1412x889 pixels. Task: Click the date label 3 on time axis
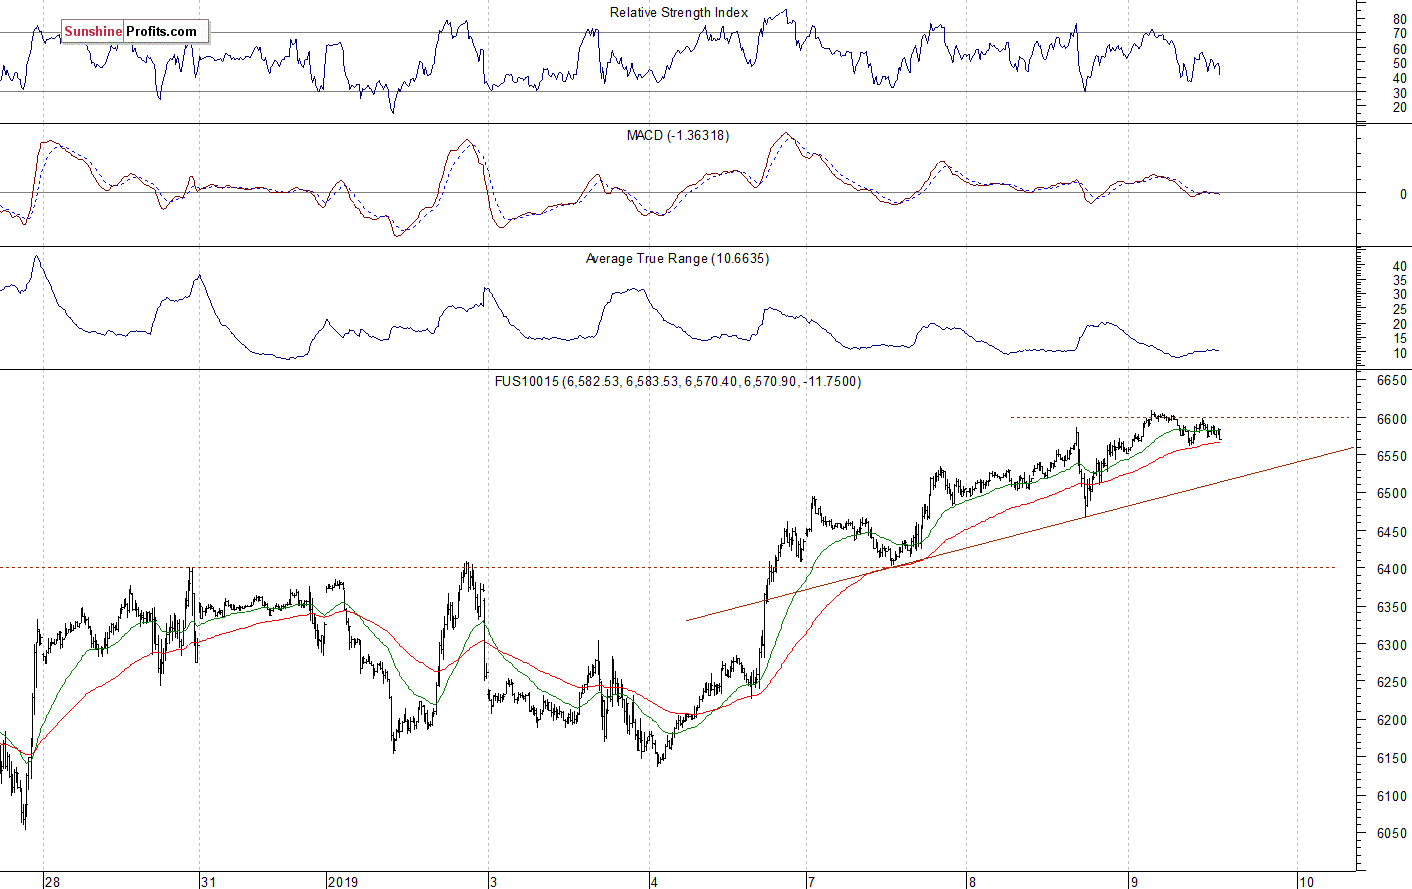coord(494,881)
